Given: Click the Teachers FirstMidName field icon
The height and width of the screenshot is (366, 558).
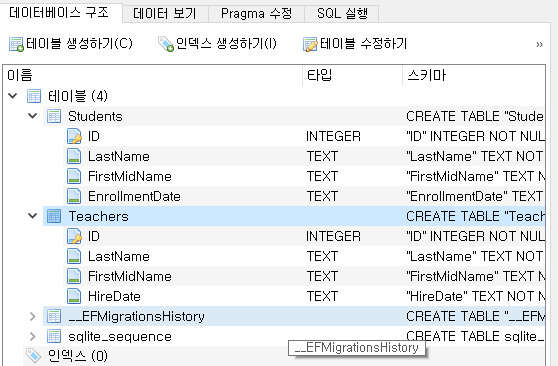Looking at the screenshot, I should [x=74, y=276].
